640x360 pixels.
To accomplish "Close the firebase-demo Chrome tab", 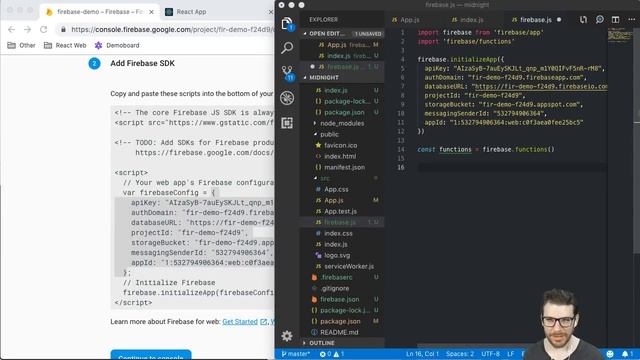I will 151,12.
